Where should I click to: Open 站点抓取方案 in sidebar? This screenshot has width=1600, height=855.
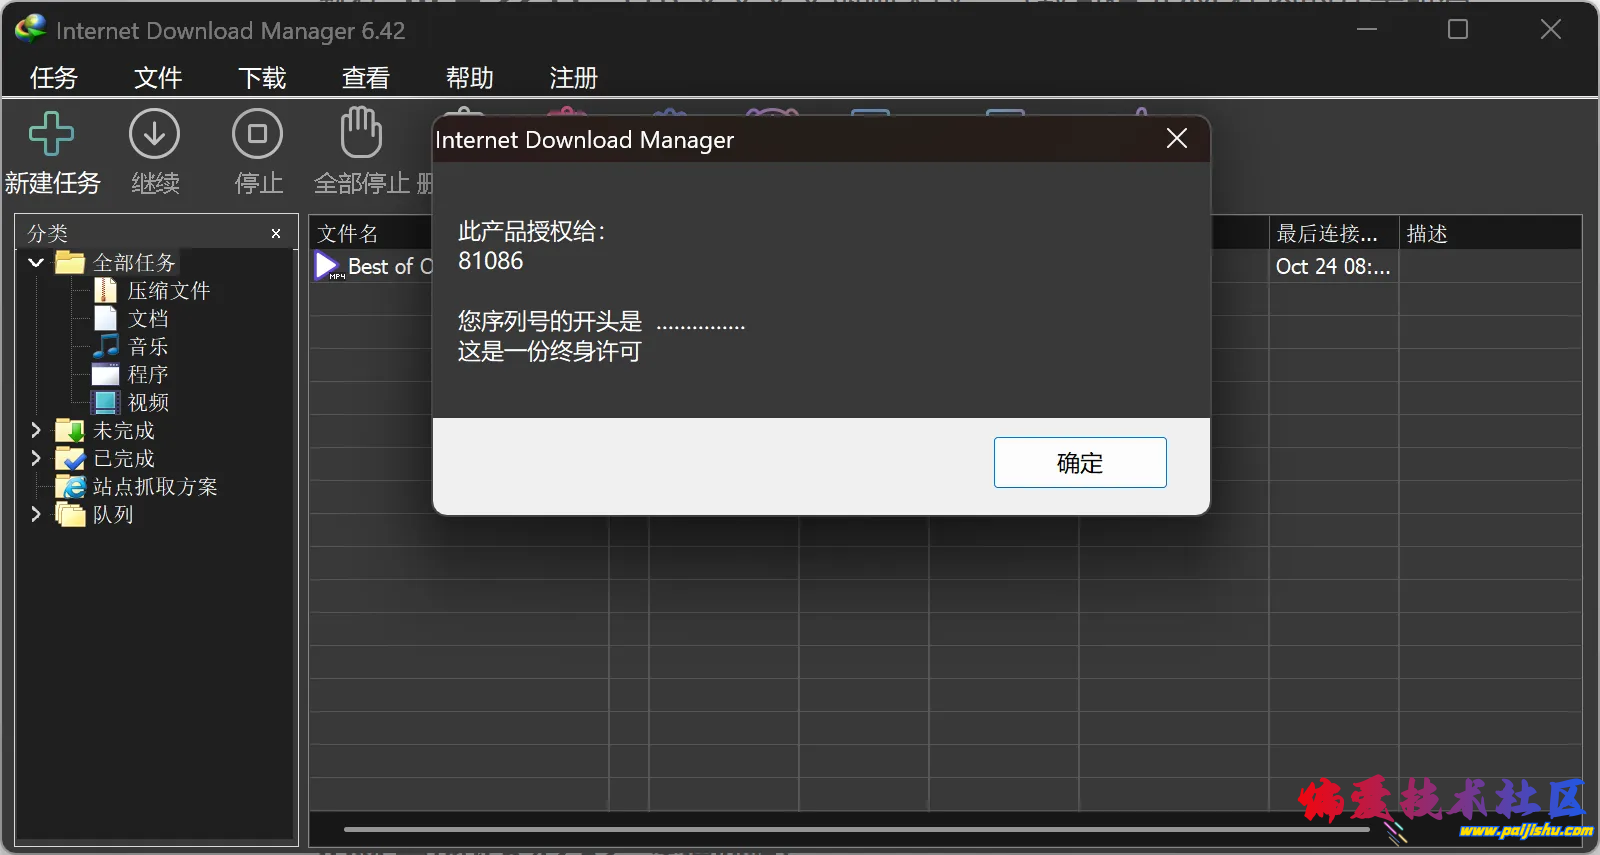pyautogui.click(x=154, y=487)
